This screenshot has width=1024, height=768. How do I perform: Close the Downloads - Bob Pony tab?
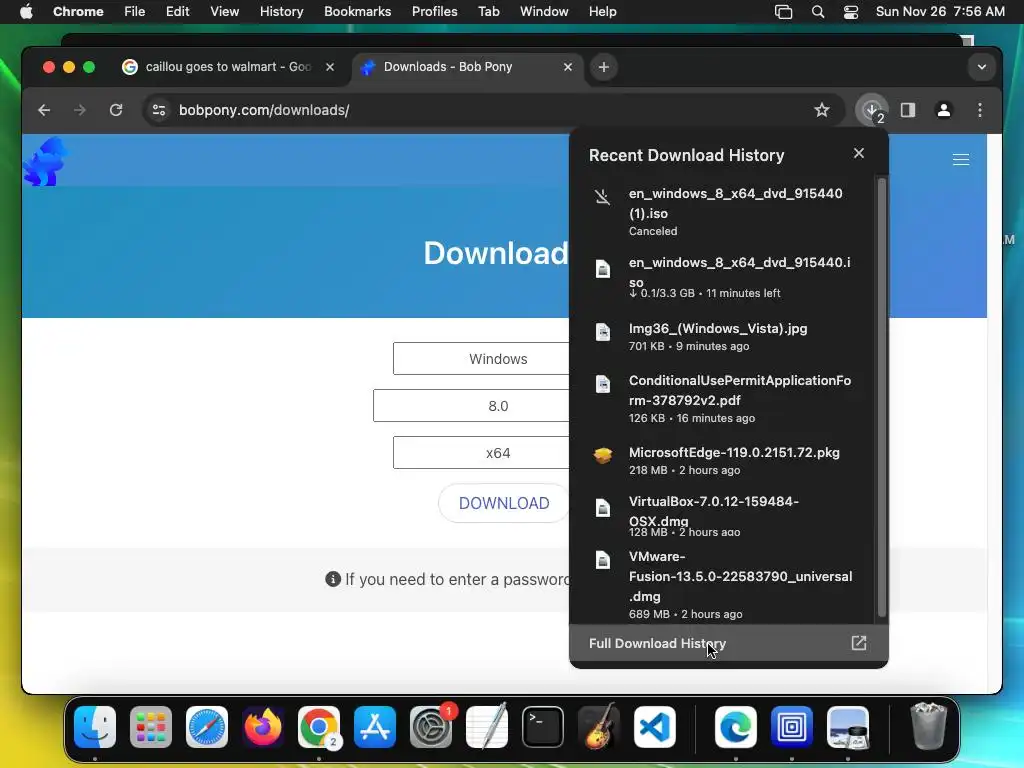click(x=568, y=67)
